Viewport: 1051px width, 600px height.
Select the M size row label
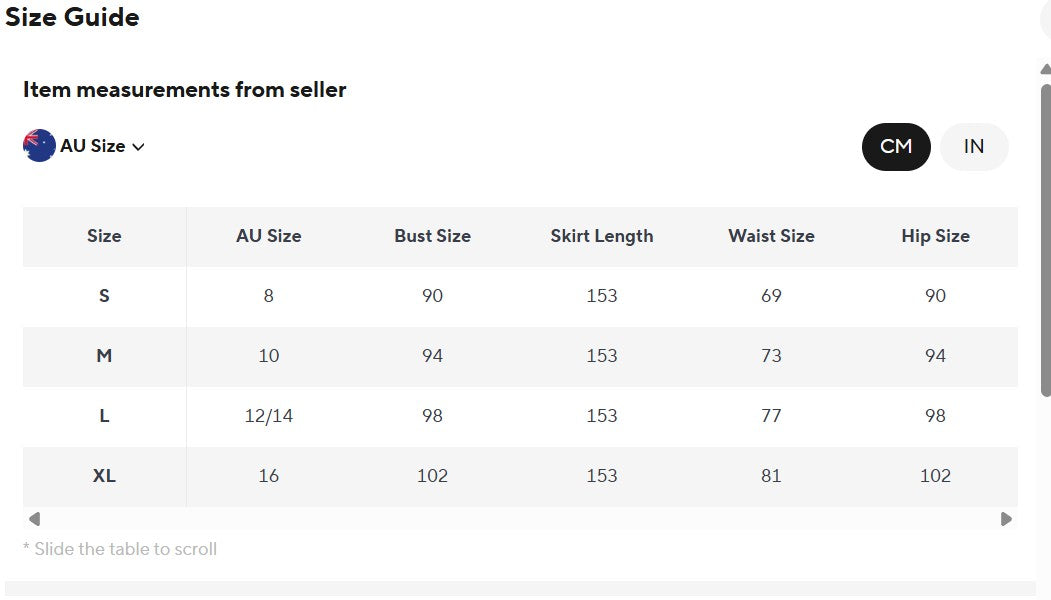click(x=104, y=355)
